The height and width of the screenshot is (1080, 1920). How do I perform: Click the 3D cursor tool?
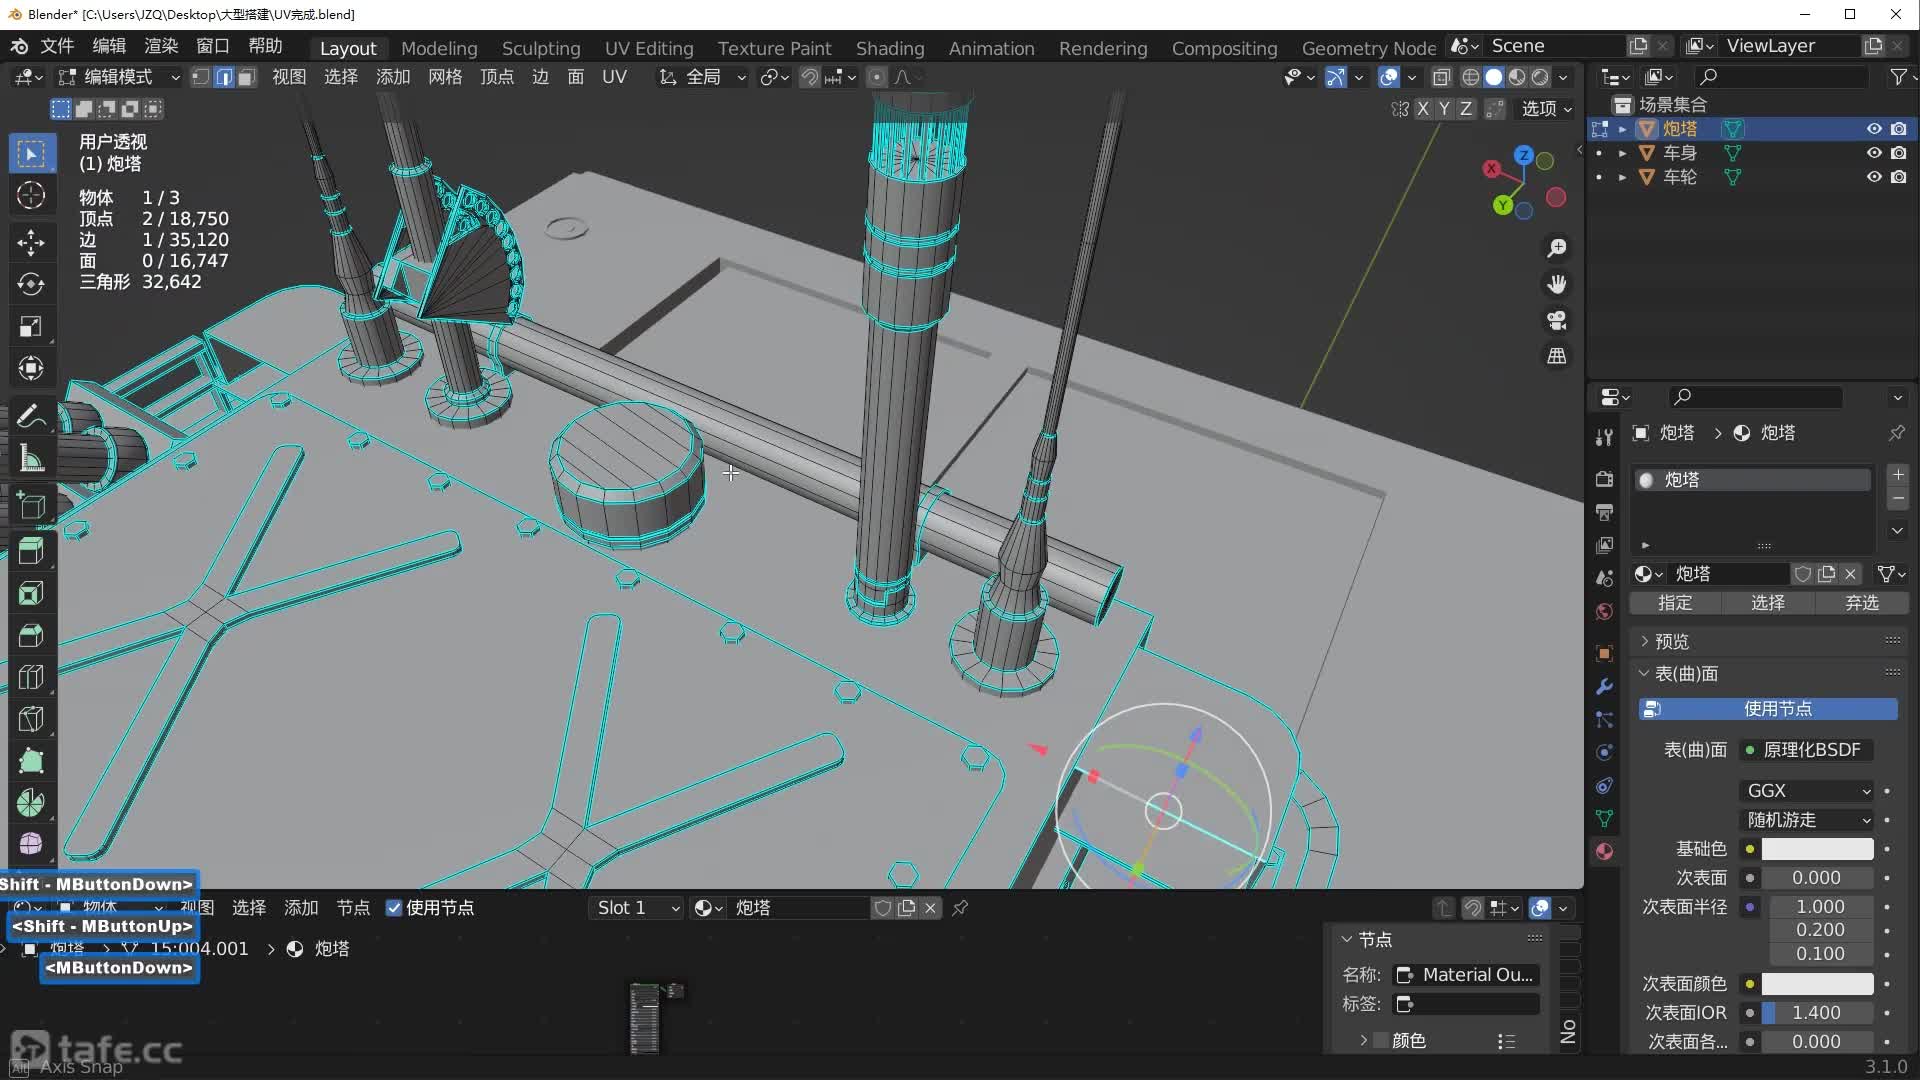(31, 195)
